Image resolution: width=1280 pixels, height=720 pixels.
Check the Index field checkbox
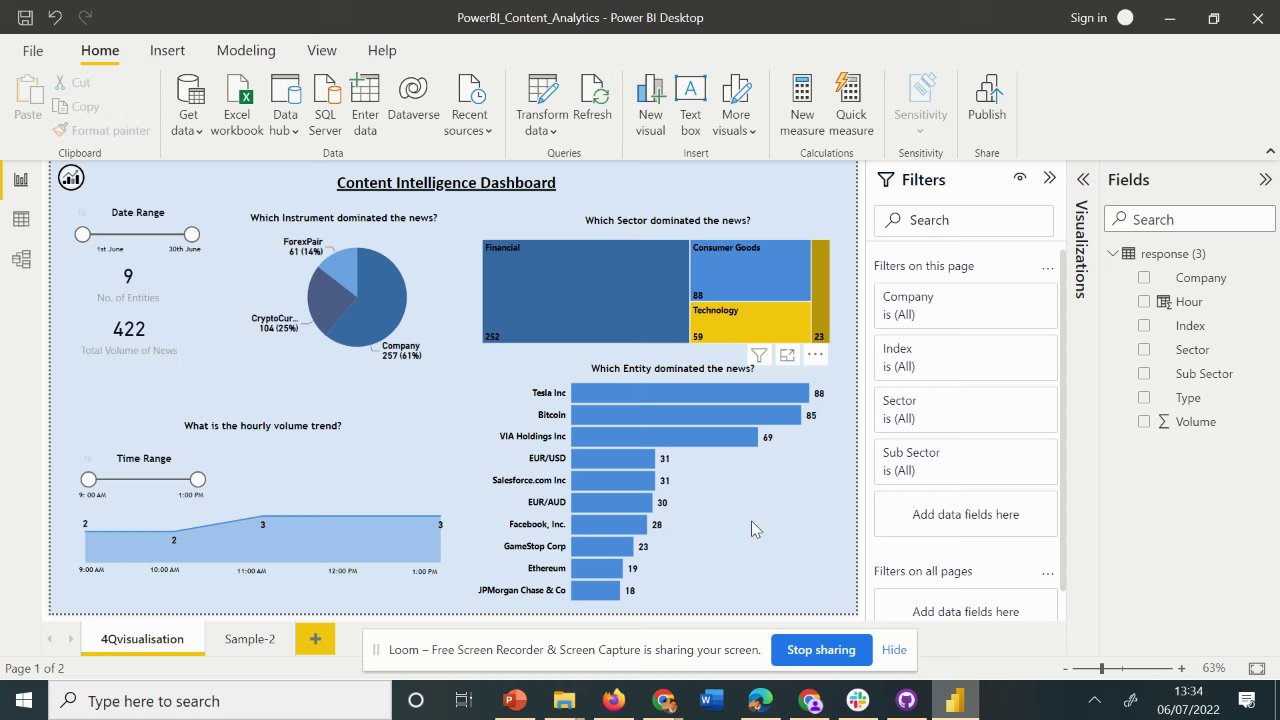(1144, 326)
